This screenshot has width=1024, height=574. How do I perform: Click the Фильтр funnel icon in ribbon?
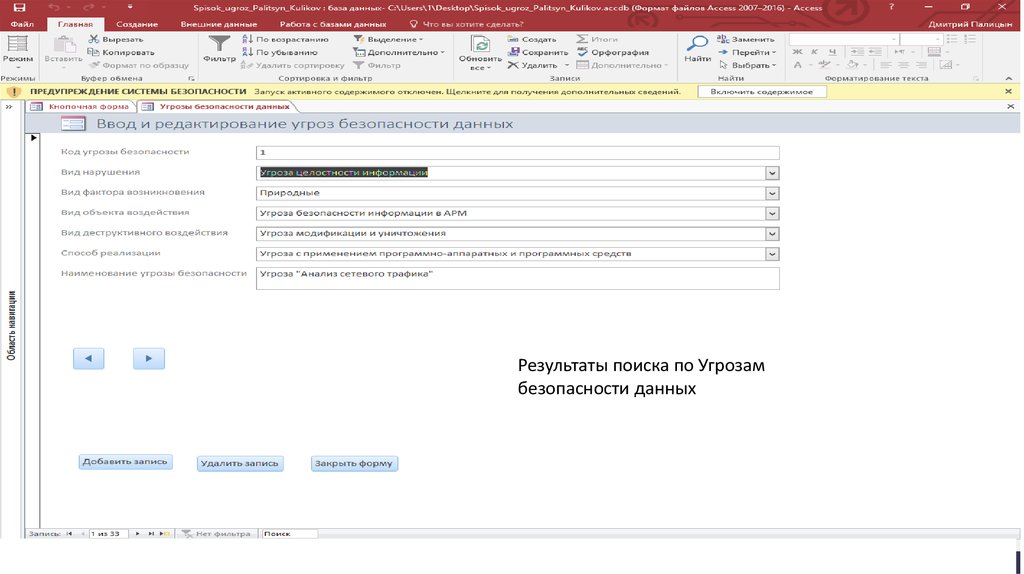coord(218,44)
